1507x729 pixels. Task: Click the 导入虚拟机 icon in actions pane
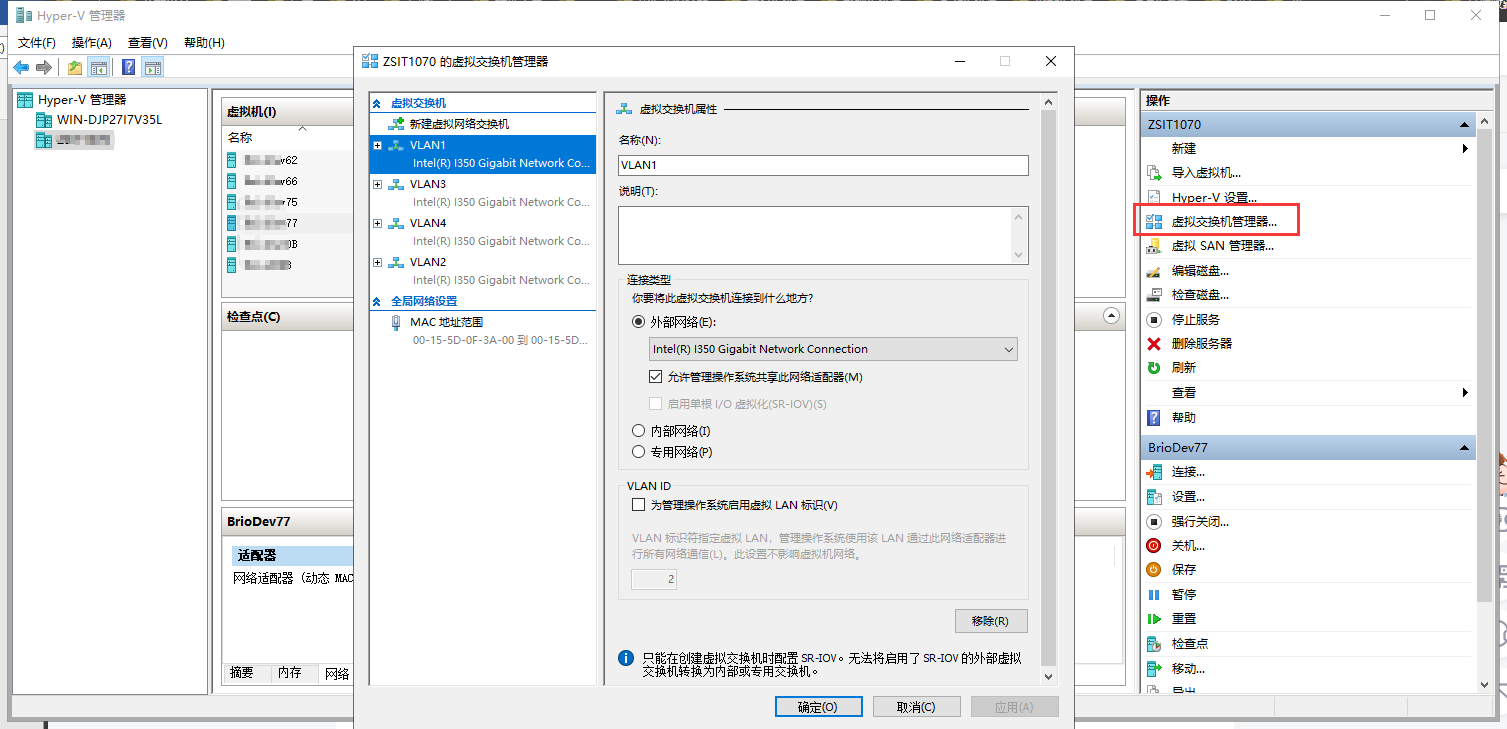[x=1153, y=173]
